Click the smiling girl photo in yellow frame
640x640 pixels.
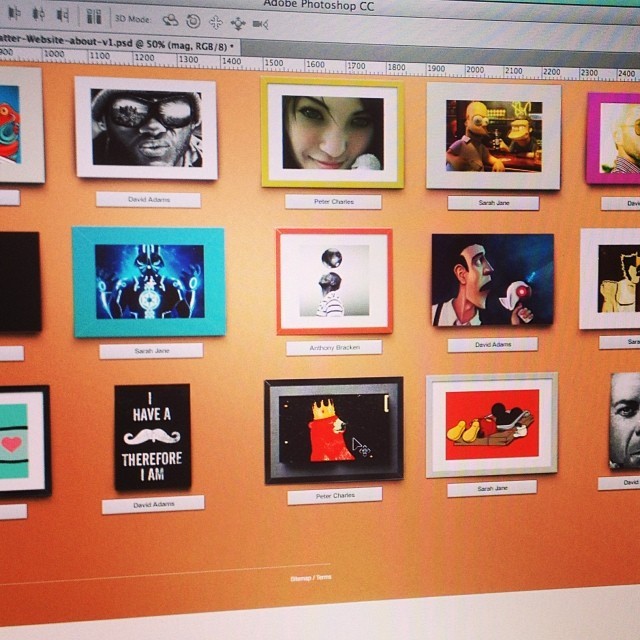332,133
